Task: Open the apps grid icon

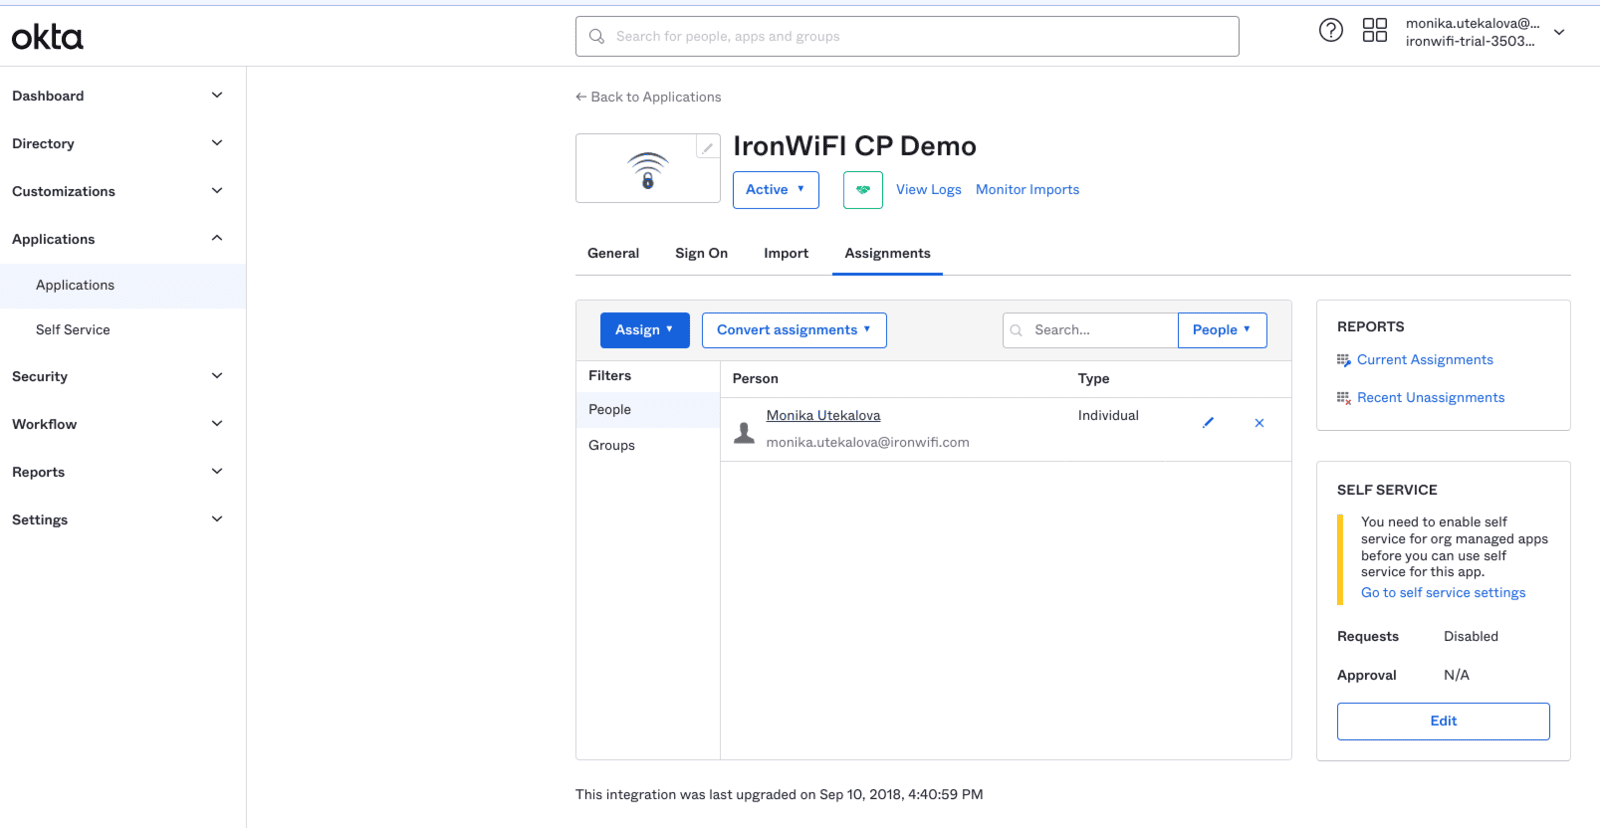Action: (1375, 30)
